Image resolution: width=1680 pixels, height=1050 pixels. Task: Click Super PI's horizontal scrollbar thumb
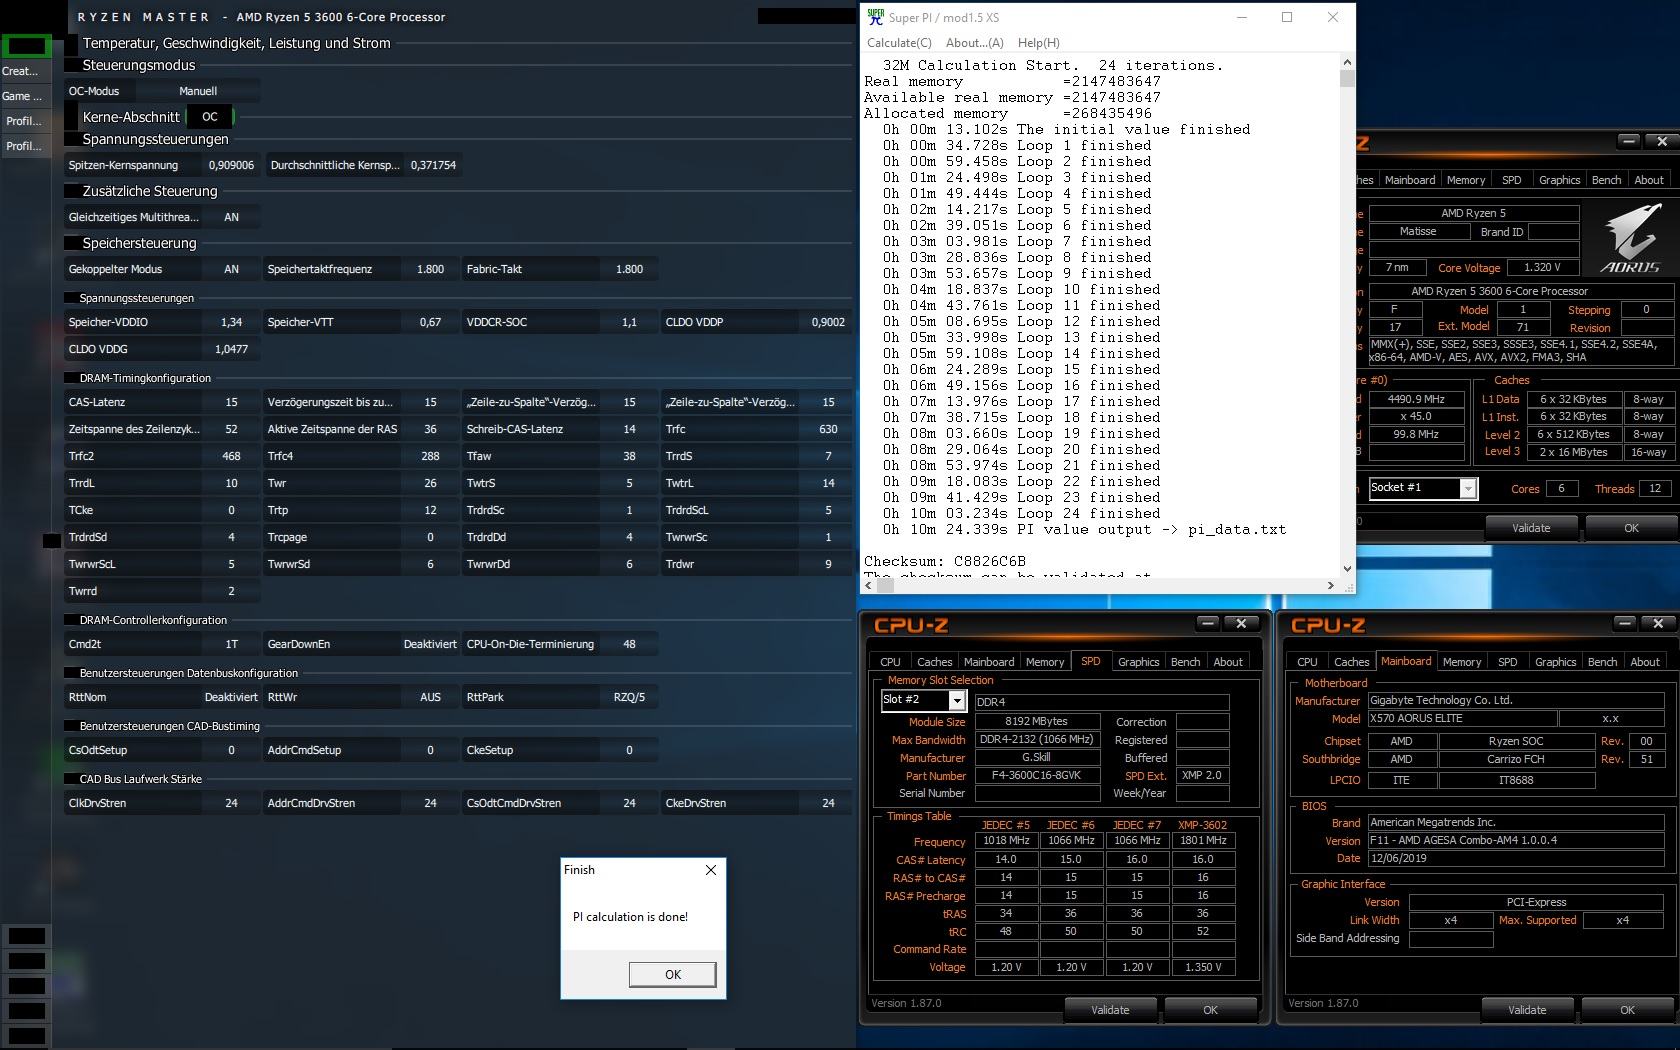tap(885, 586)
